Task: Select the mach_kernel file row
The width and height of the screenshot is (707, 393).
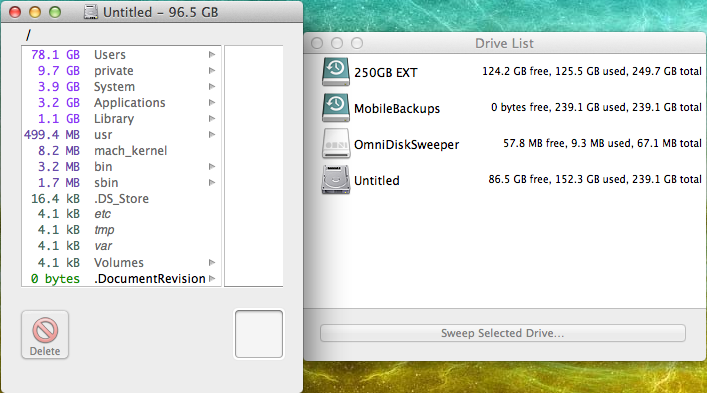Action: pyautogui.click(x=121, y=151)
